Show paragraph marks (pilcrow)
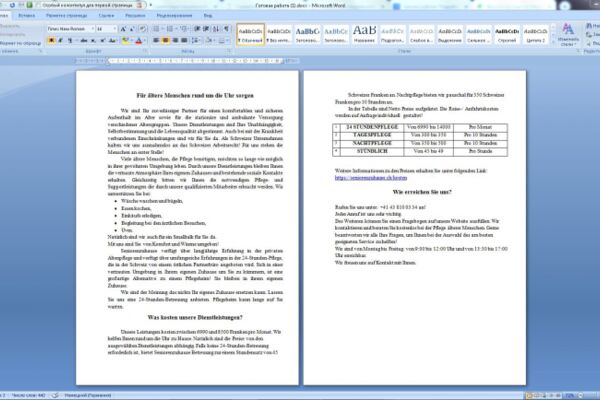The height and width of the screenshot is (400, 600). tap(227, 29)
